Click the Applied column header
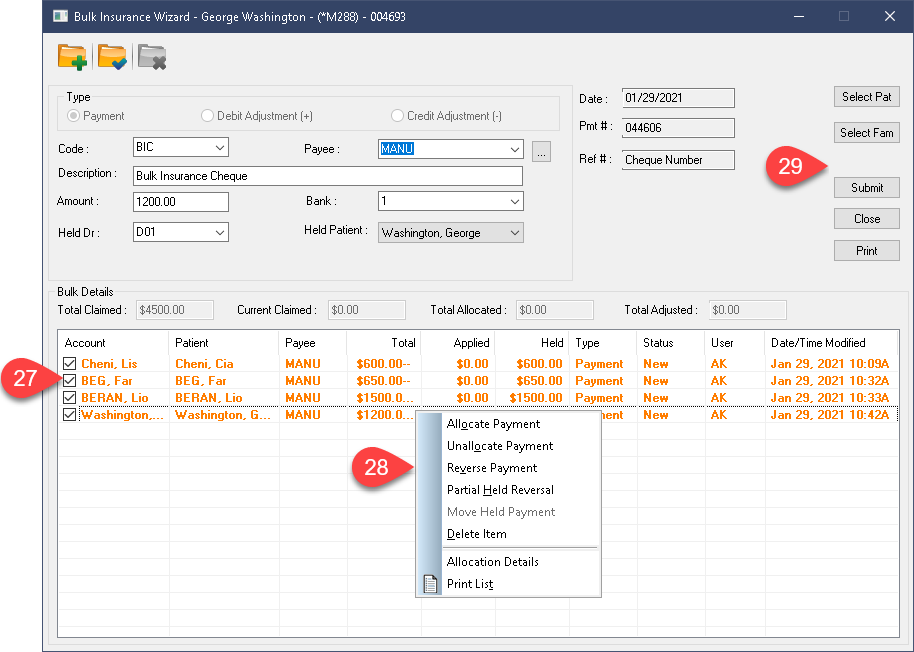Viewport: 914px width, 652px height. (458, 343)
